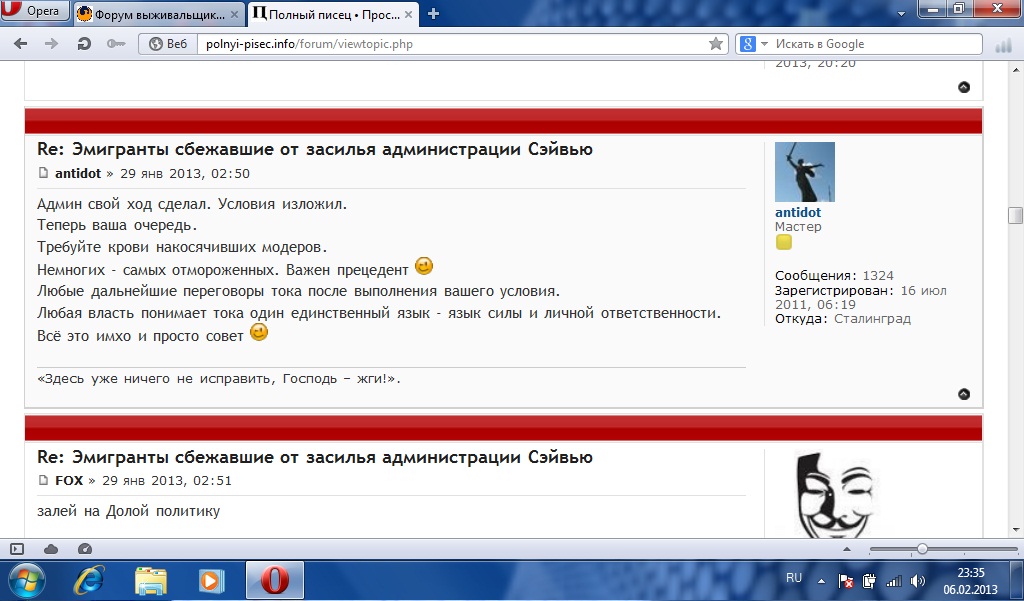Close the Форум выживальщик tab
1024x601 pixels.
pyautogui.click(x=234, y=14)
